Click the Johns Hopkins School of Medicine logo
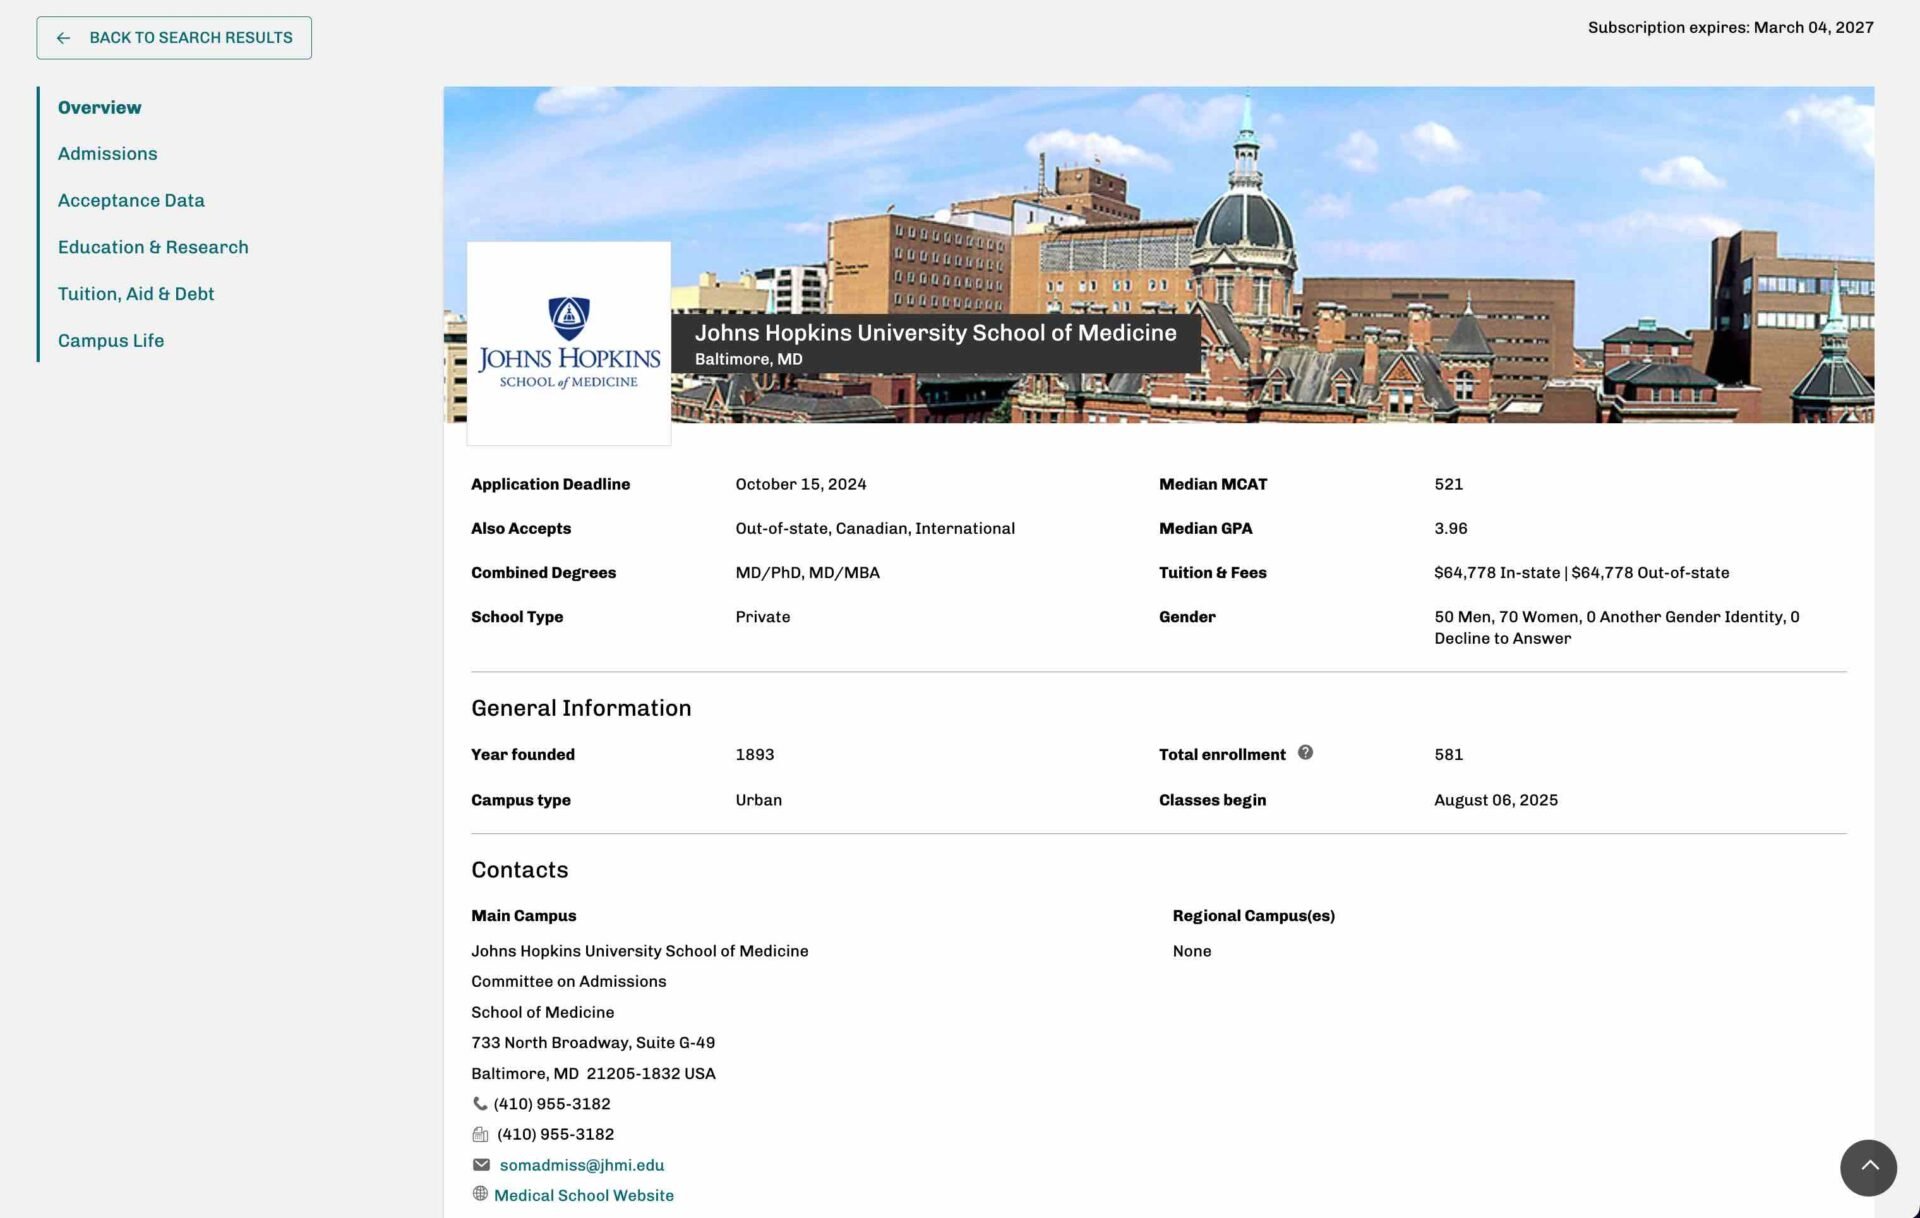Viewport: 1920px width, 1218px height. tap(567, 343)
